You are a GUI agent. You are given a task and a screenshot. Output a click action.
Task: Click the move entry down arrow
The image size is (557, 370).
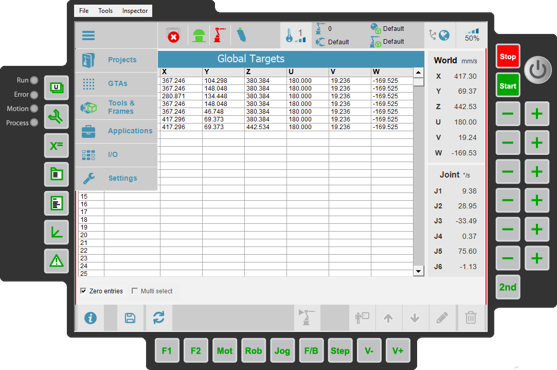[415, 318]
